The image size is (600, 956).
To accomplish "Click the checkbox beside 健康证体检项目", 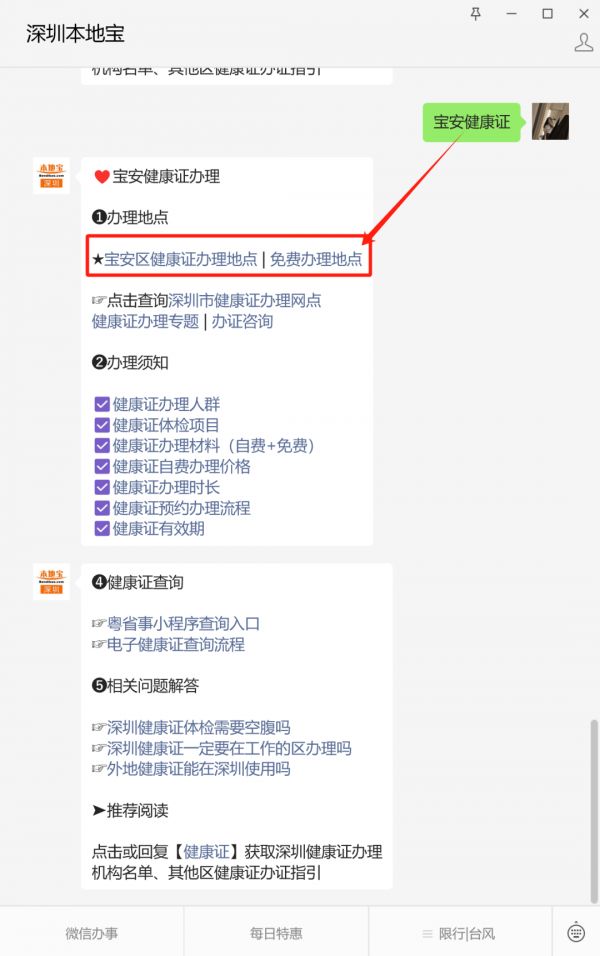I will coord(102,425).
